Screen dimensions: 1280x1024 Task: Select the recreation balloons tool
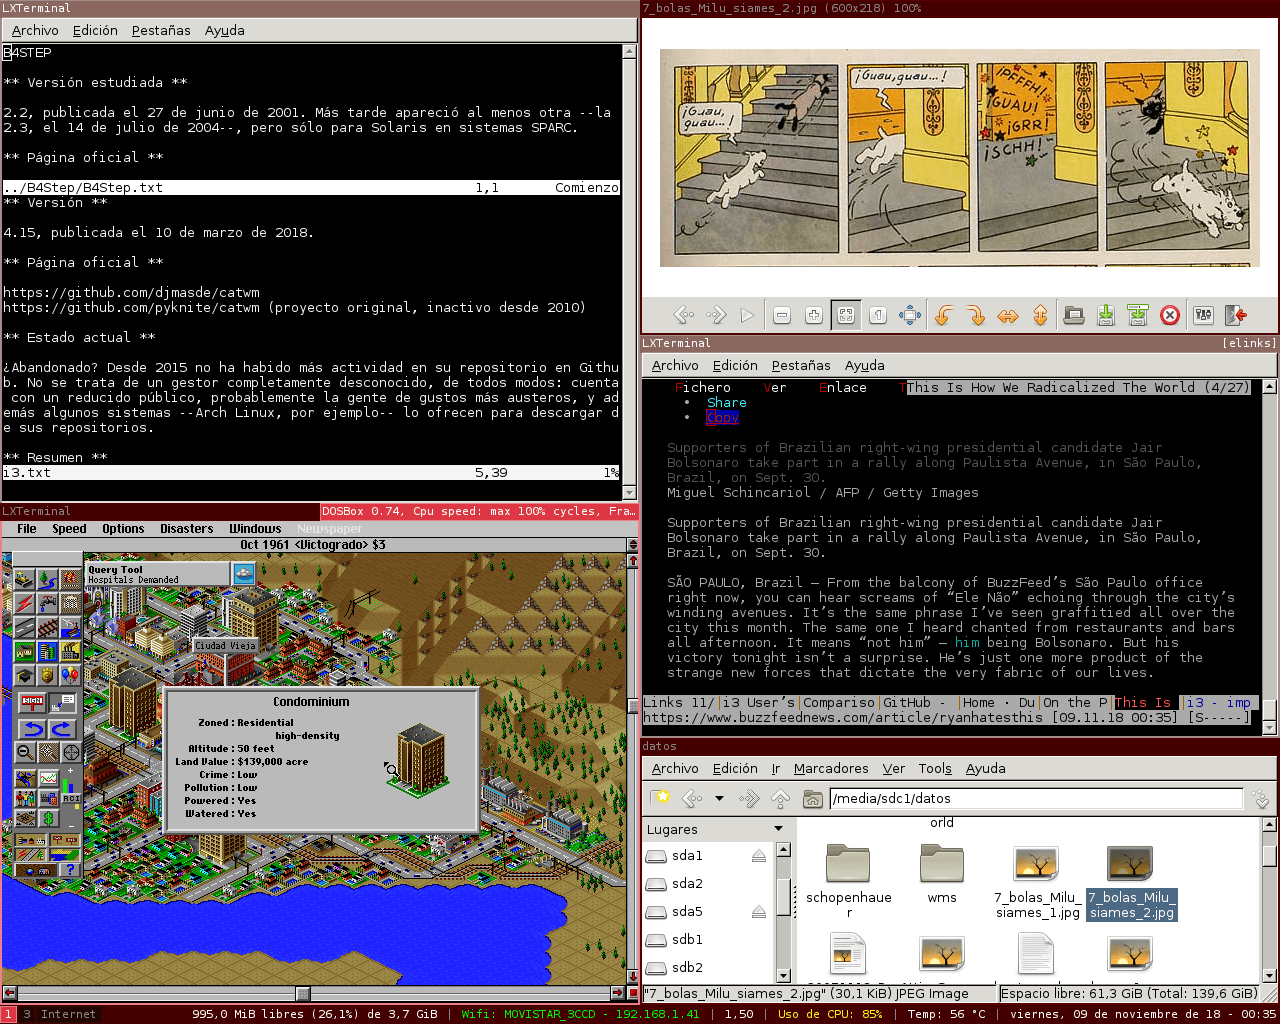pos(70,676)
